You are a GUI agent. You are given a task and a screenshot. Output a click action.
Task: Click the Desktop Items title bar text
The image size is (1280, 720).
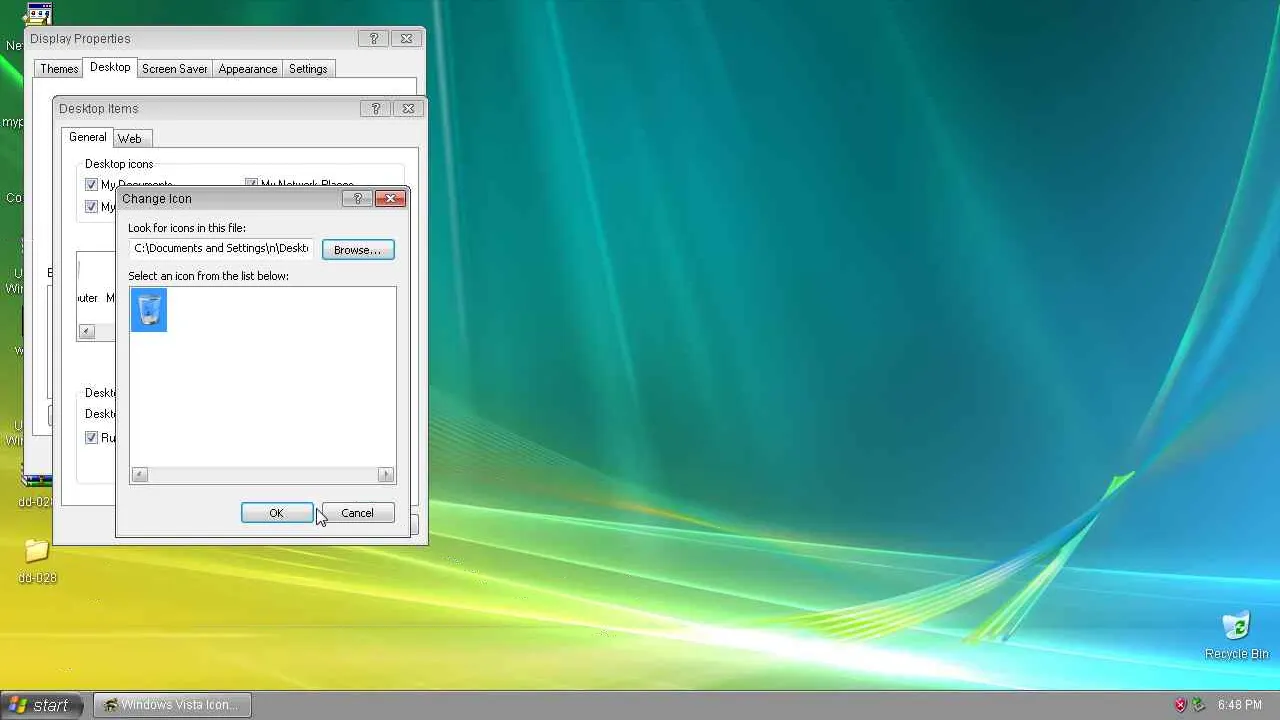[x=99, y=108]
